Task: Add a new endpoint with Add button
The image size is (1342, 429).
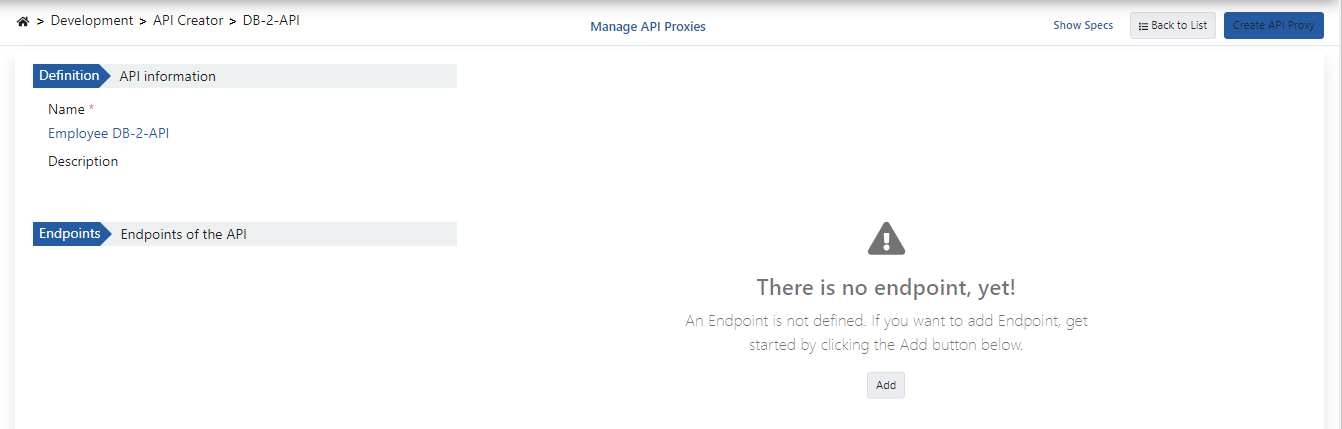Action: (x=886, y=385)
